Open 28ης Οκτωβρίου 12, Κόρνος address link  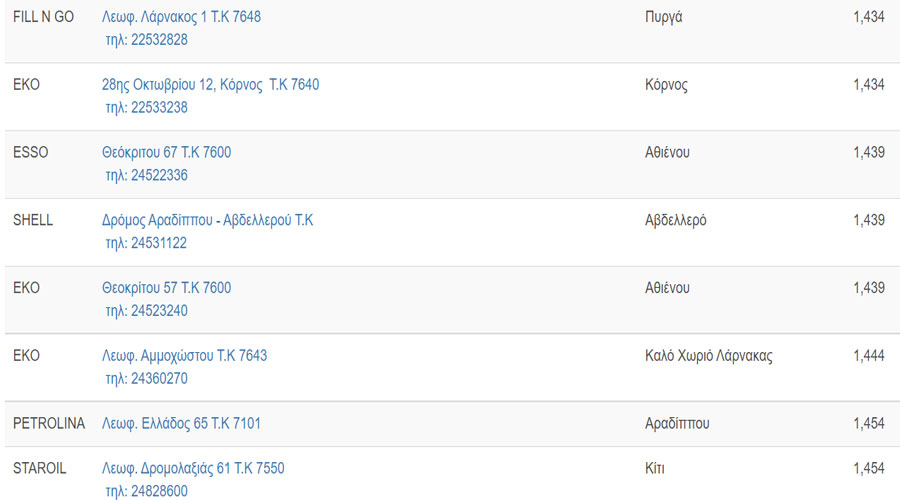point(211,85)
